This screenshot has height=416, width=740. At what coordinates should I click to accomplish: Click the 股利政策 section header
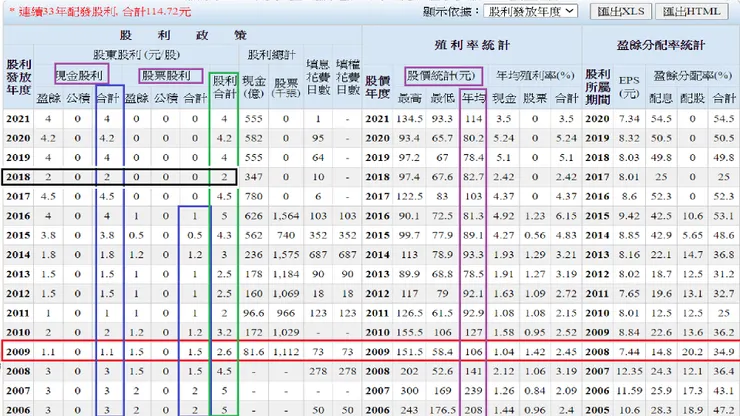pos(183,35)
